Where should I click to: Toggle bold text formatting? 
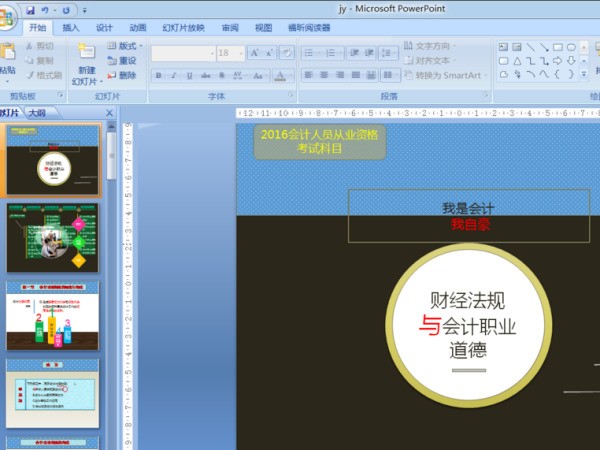[159, 75]
